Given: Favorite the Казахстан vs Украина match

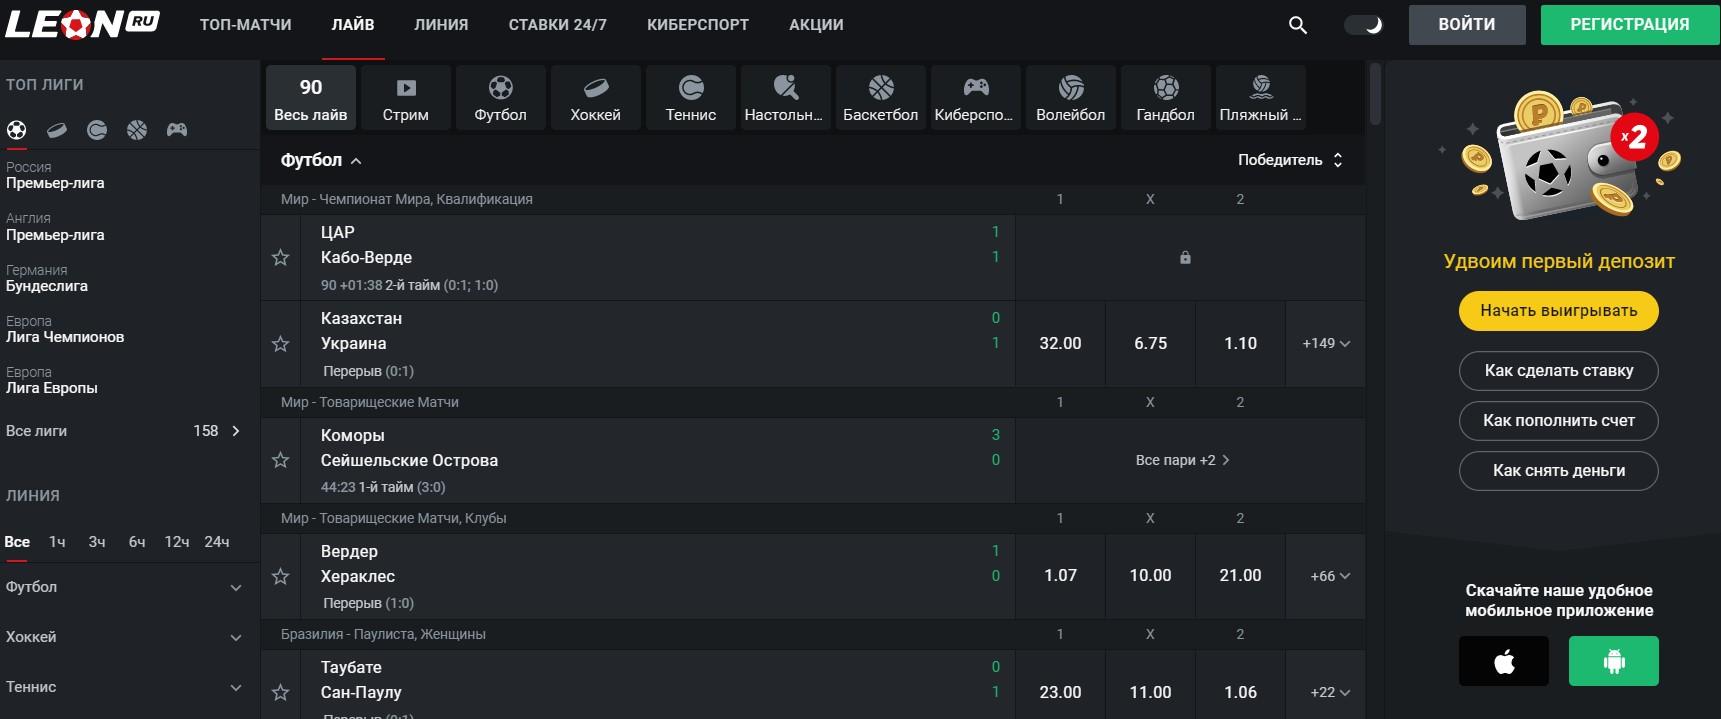Looking at the screenshot, I should (x=281, y=344).
